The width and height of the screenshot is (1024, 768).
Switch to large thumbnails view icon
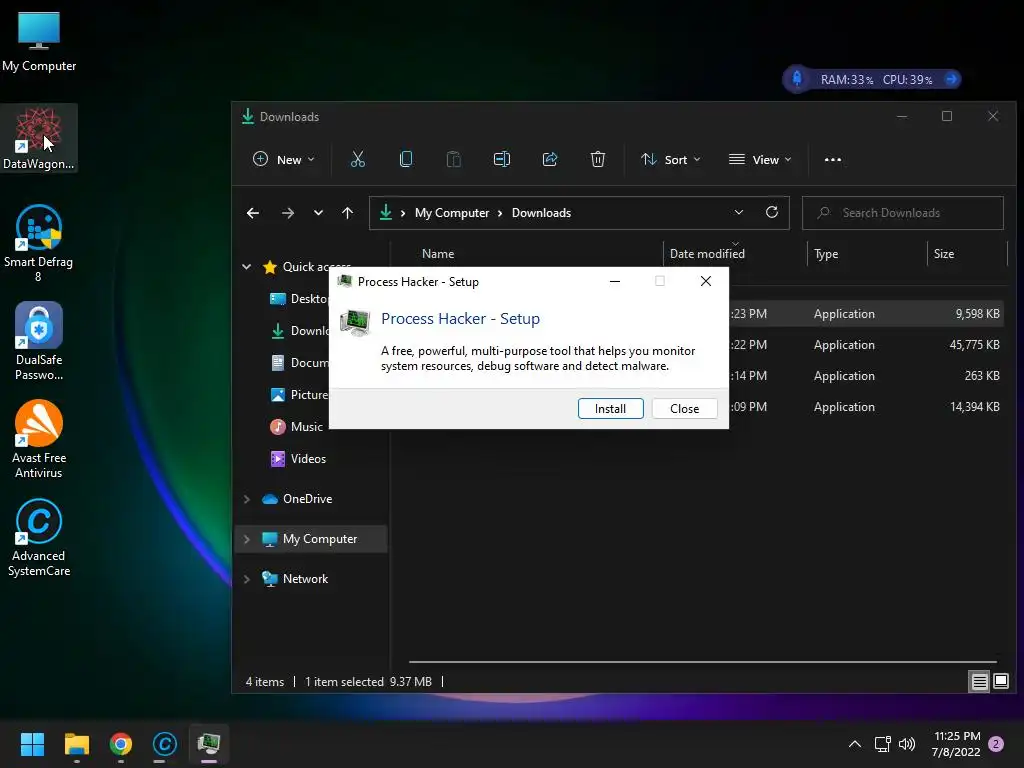coord(1000,682)
